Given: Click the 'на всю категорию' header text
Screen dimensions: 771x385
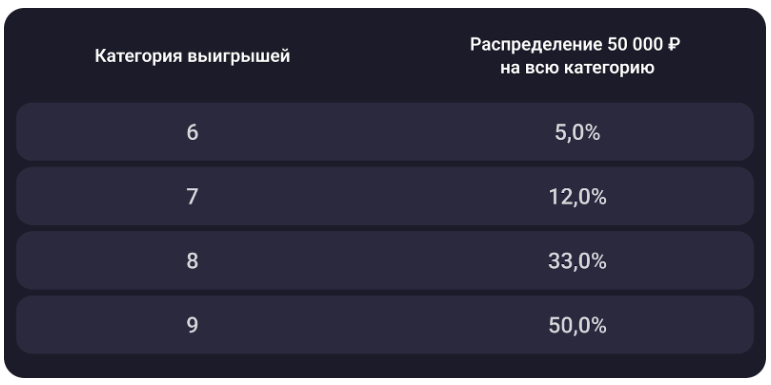Looking at the screenshot, I should (577, 68).
